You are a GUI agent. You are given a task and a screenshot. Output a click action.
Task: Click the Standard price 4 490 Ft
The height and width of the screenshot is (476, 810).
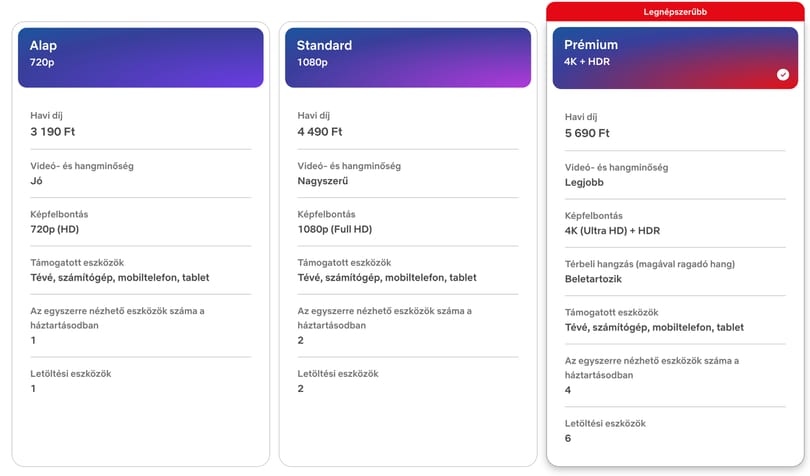(320, 131)
